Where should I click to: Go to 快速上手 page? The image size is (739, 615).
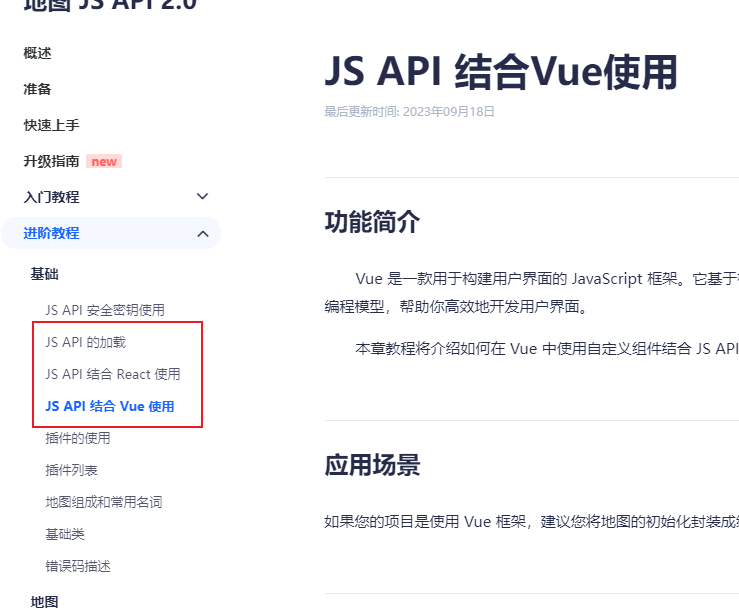point(52,125)
